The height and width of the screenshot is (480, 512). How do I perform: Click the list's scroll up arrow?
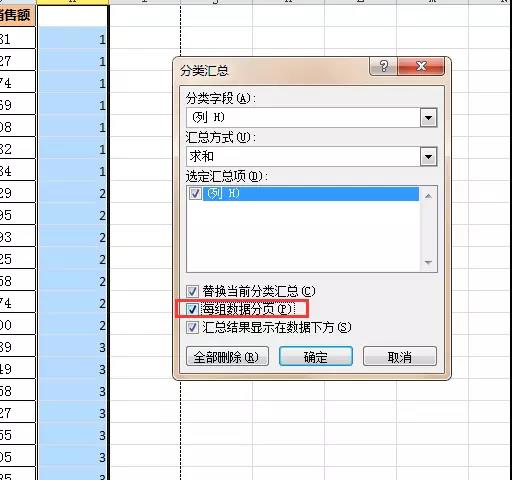(428, 196)
